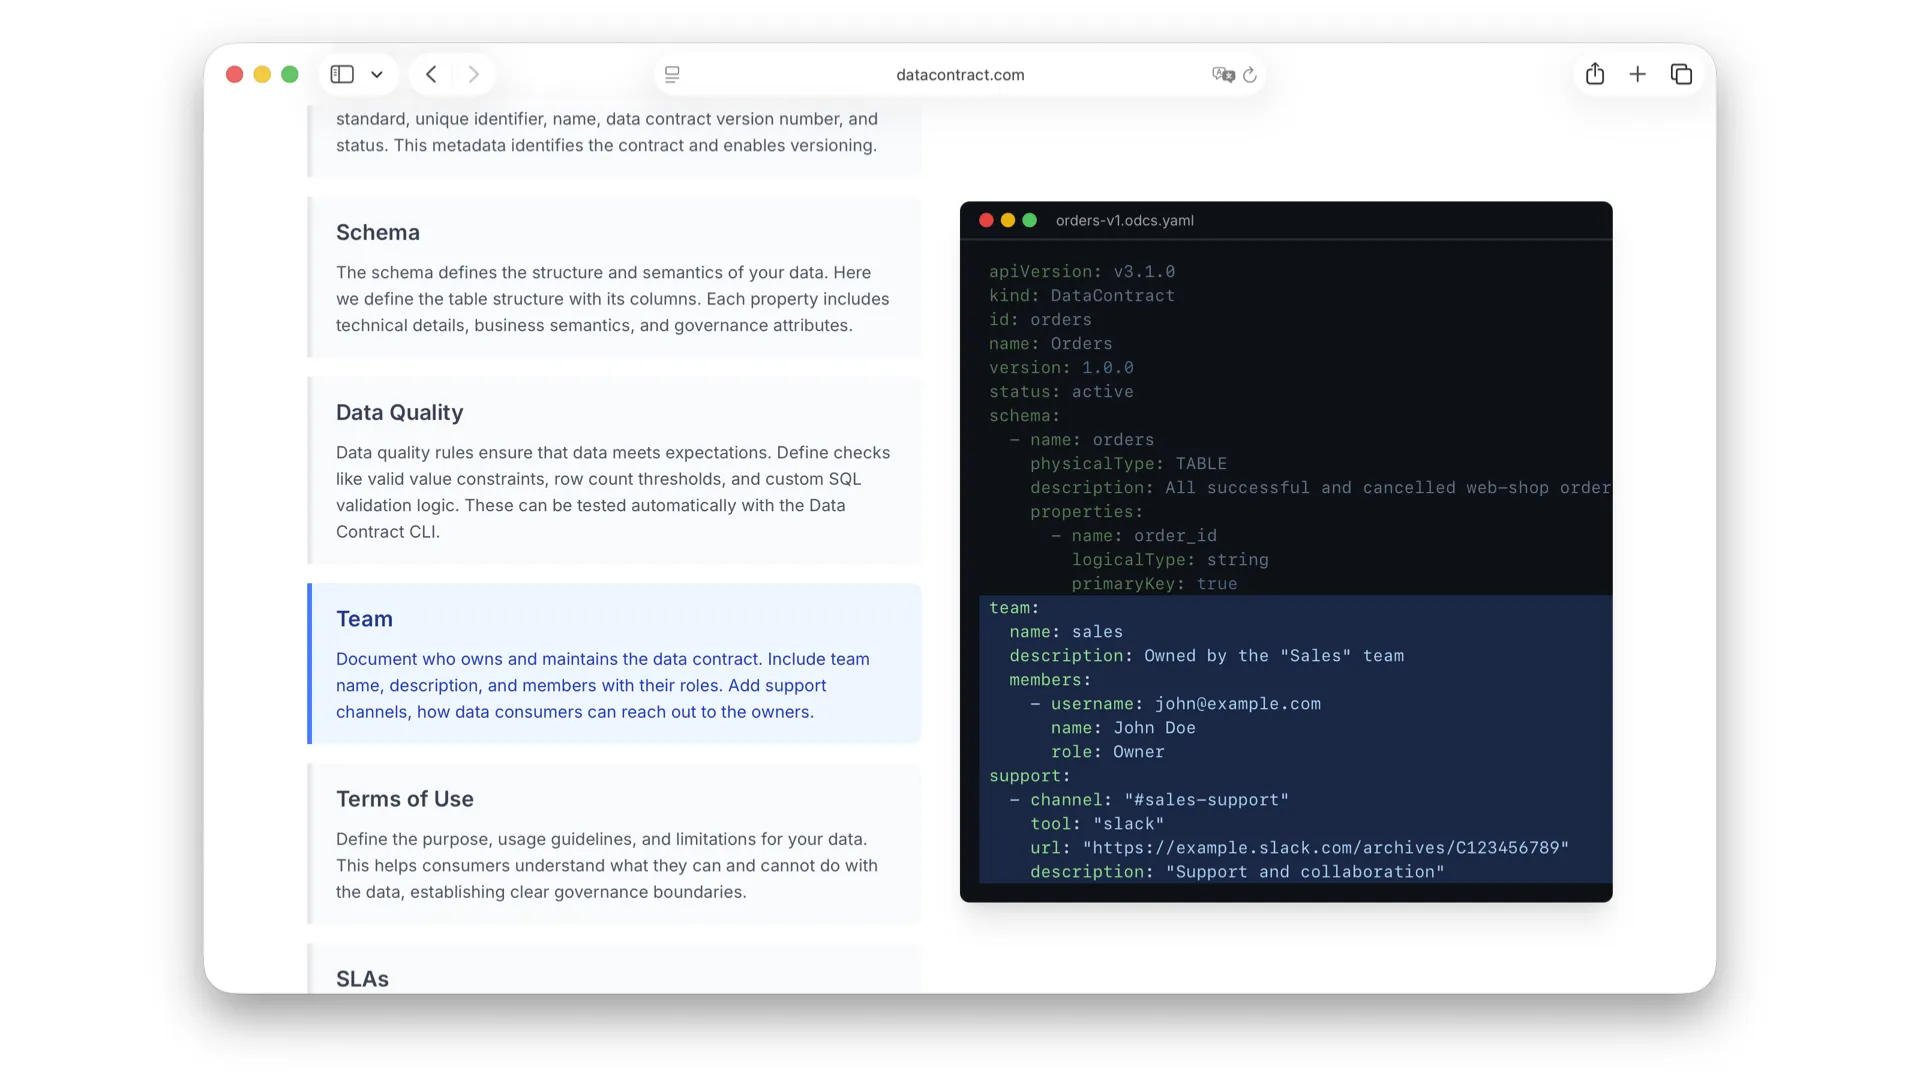Reload the page with refresh icon
Image resolution: width=1920 pixels, height=1080 pixels.
1250,74
